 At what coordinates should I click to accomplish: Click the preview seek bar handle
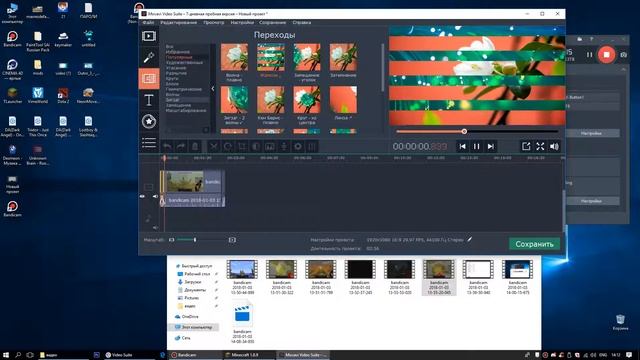(x=464, y=131)
